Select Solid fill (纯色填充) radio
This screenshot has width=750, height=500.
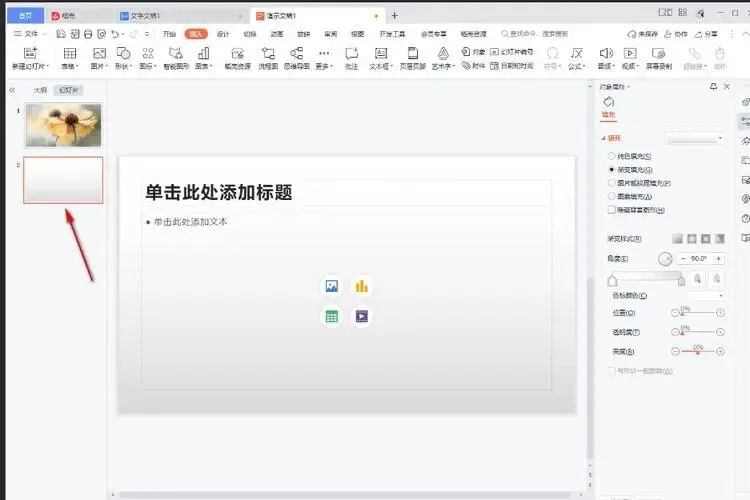click(611, 156)
